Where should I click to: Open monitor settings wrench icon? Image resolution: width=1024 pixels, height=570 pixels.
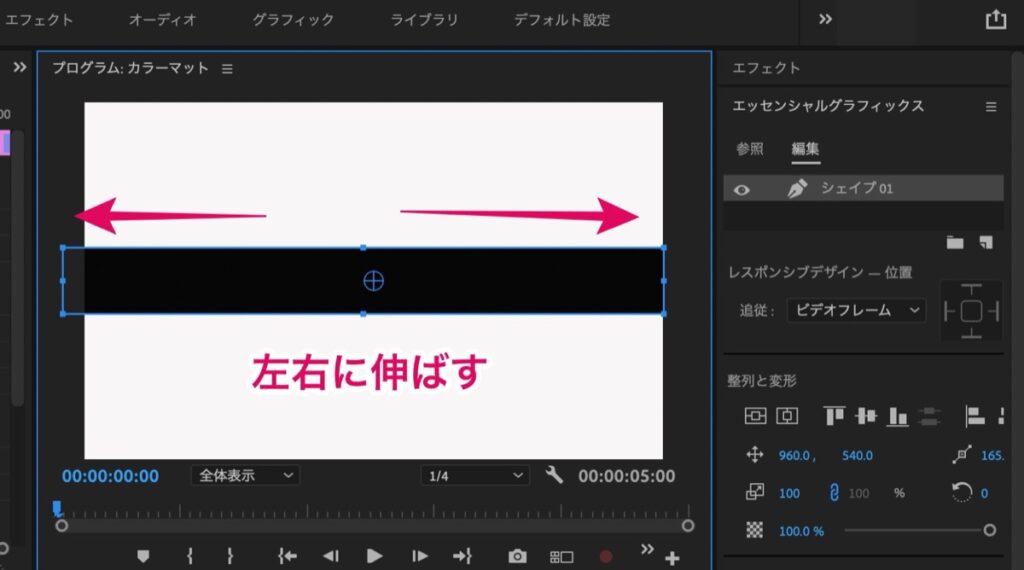coord(554,475)
